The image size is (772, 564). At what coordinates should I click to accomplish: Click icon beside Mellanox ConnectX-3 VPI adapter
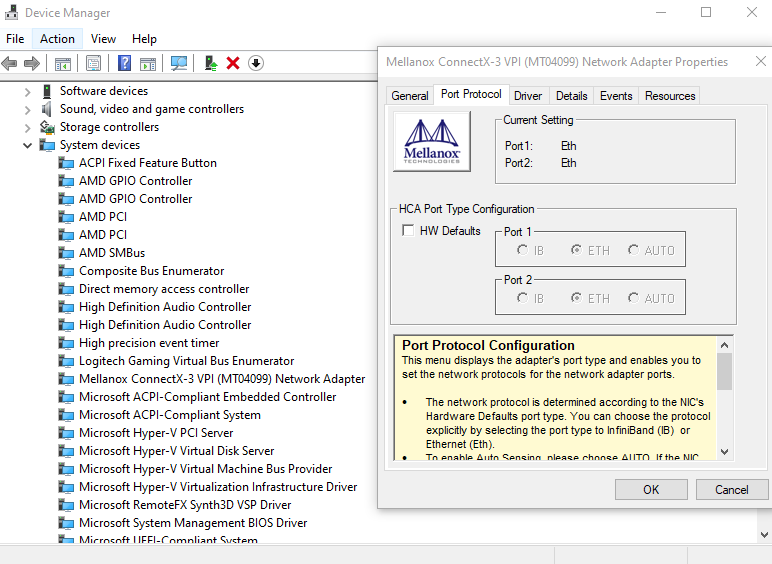(x=66, y=379)
